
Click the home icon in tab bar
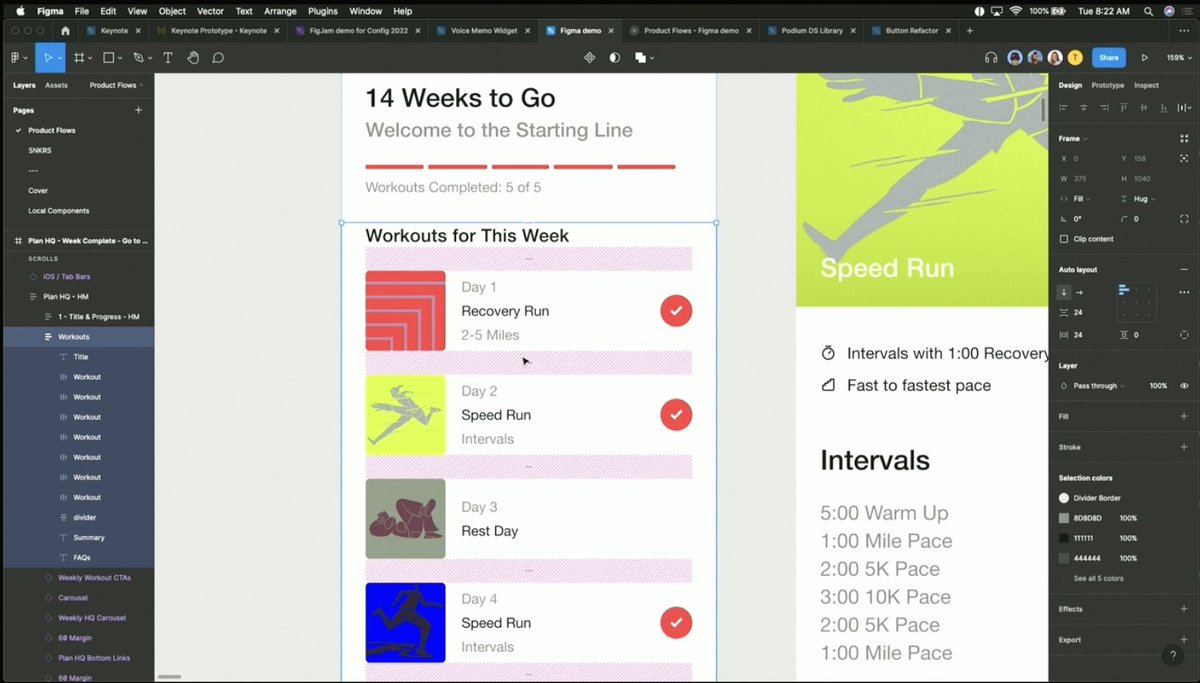pos(65,31)
